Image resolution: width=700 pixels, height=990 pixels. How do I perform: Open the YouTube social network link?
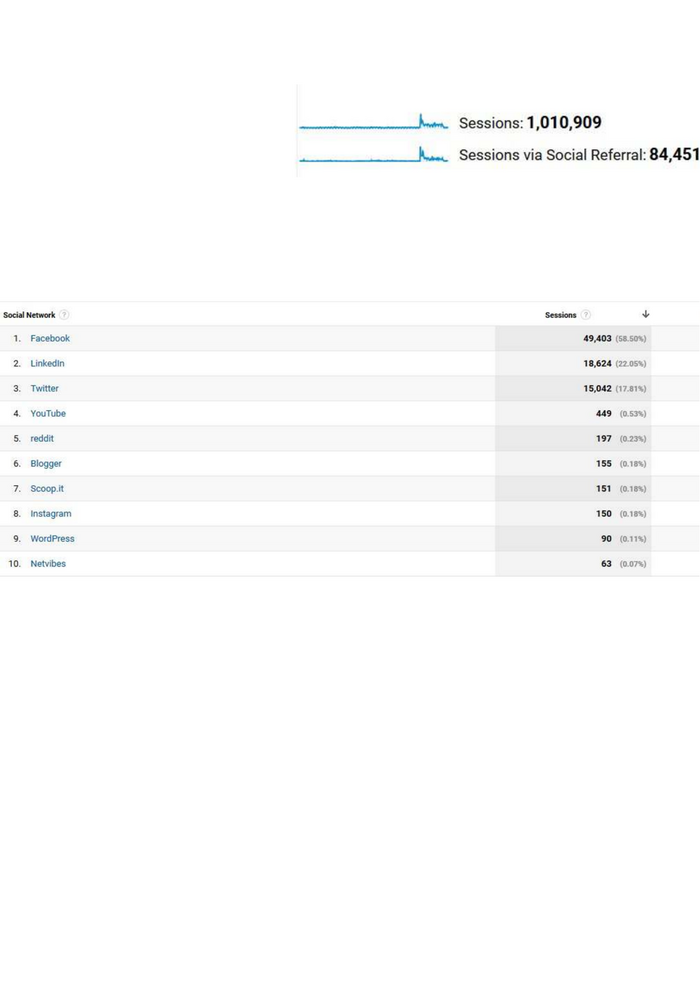(48, 414)
